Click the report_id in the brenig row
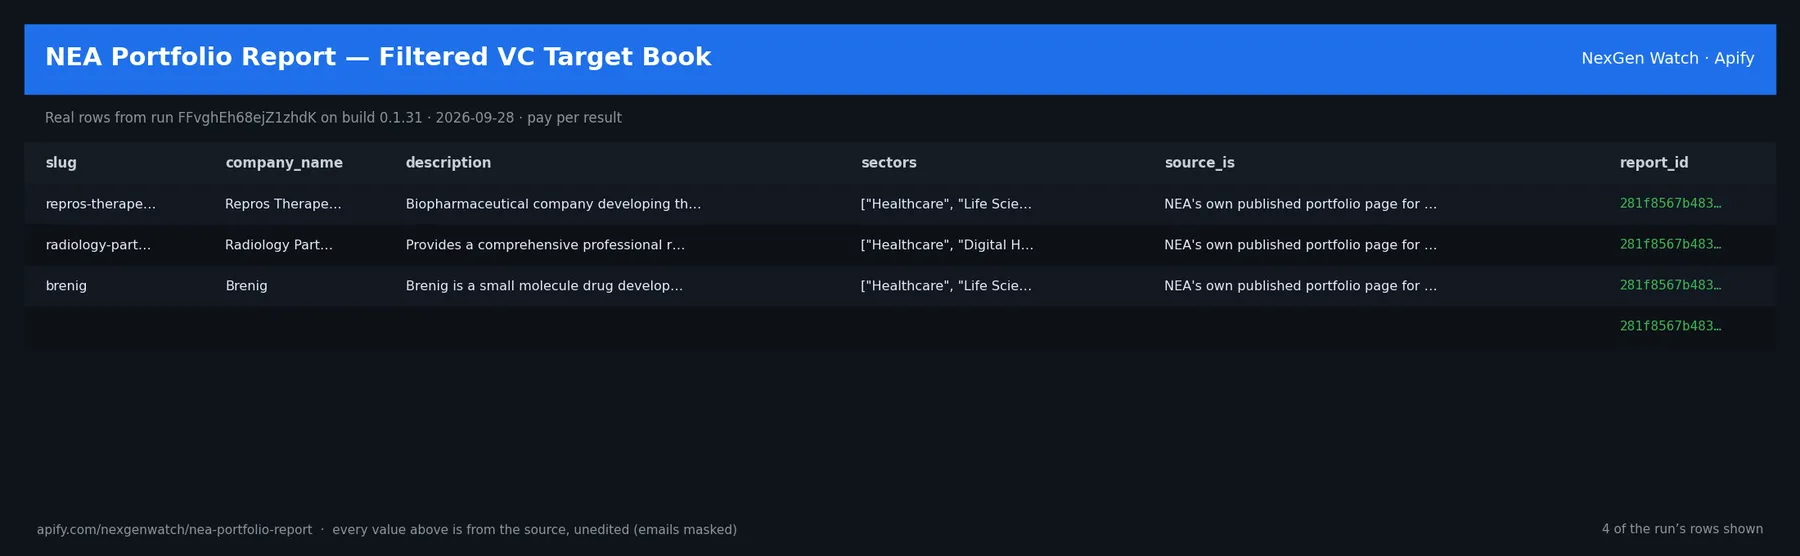 coord(1670,286)
